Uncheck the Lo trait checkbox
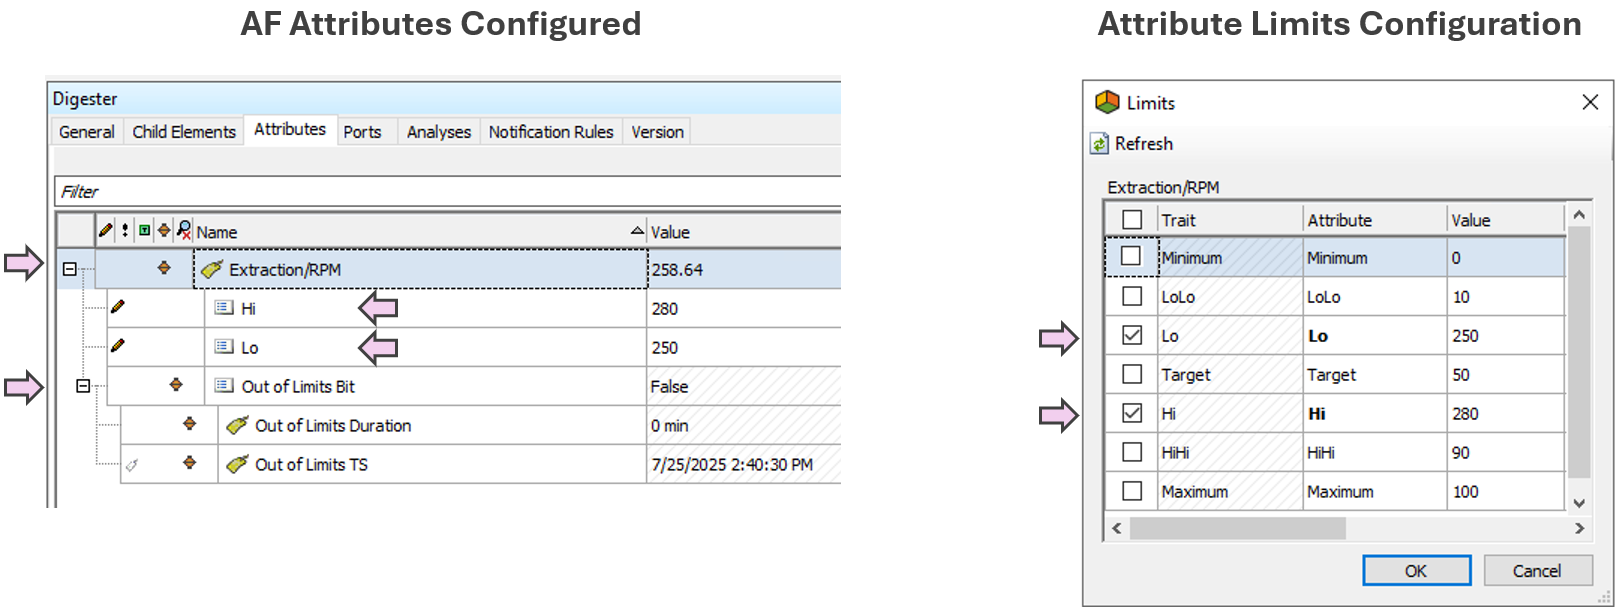The width and height of the screenshot is (1622, 615). pyautogui.click(x=1132, y=336)
